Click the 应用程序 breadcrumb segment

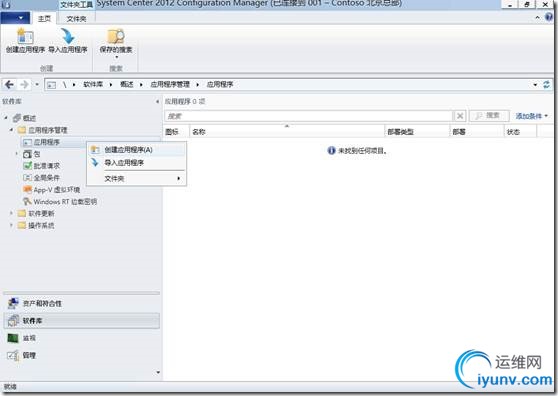point(220,84)
